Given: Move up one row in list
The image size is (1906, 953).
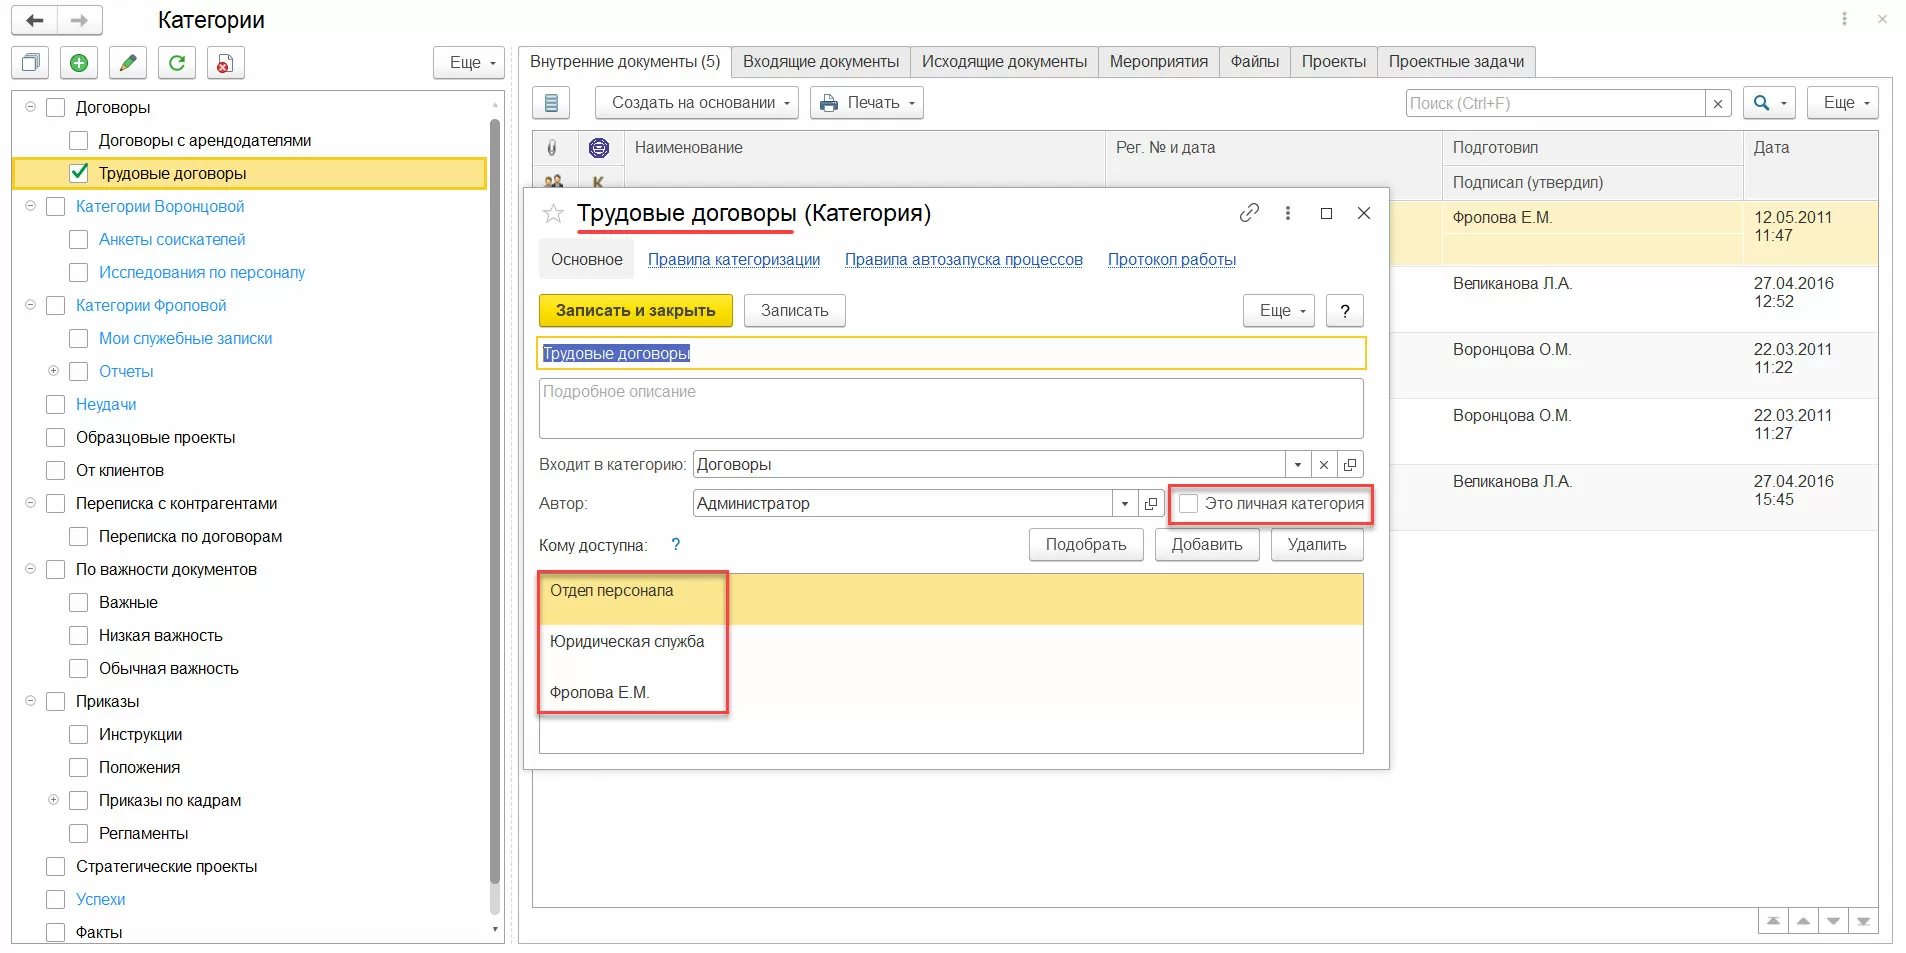Looking at the screenshot, I should (1803, 921).
